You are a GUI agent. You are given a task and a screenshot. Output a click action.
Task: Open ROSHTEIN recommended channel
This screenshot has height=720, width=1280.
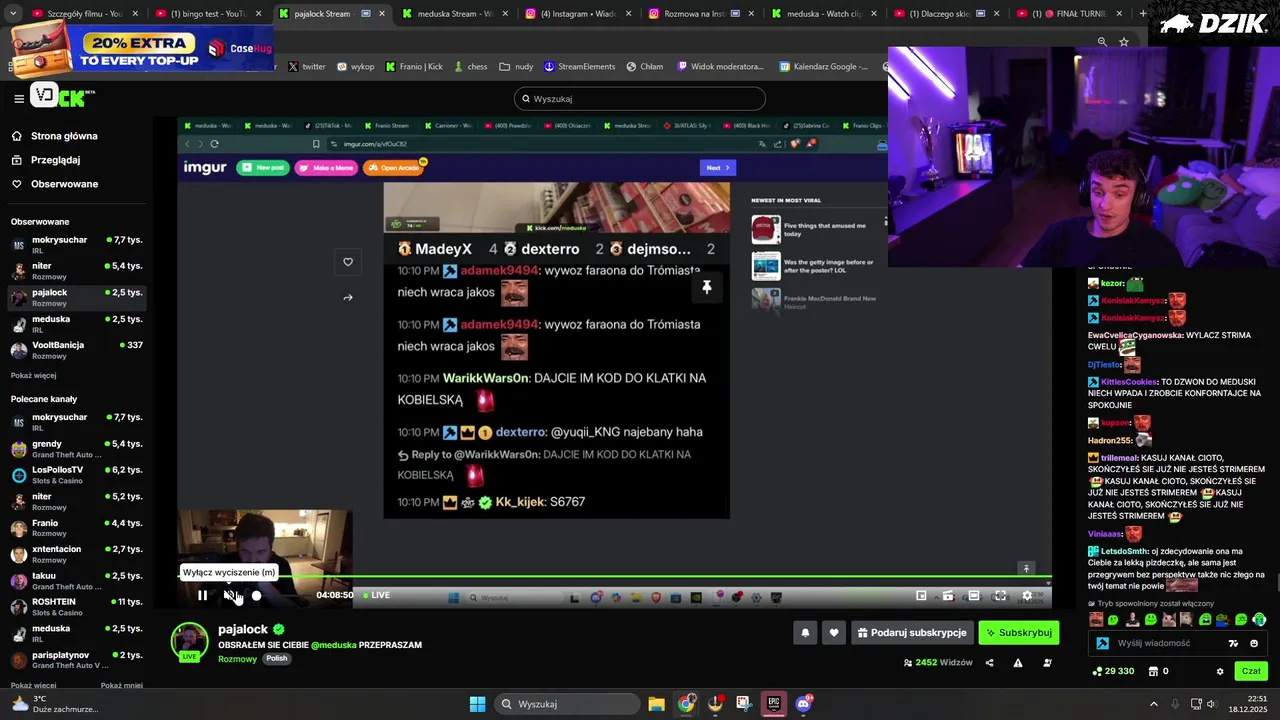[x=77, y=607]
